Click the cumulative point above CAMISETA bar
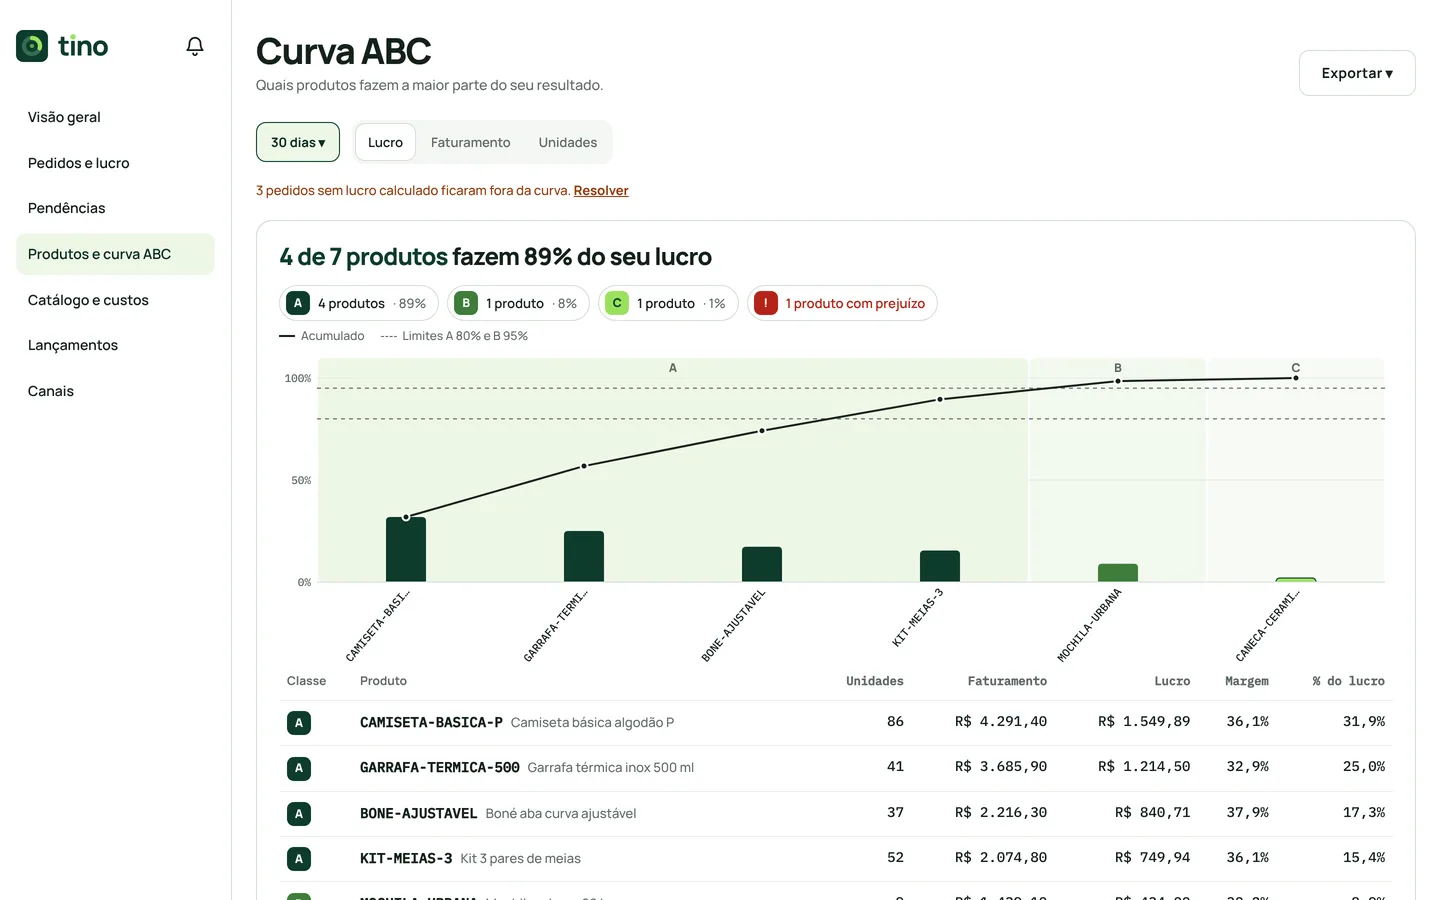 [406, 517]
